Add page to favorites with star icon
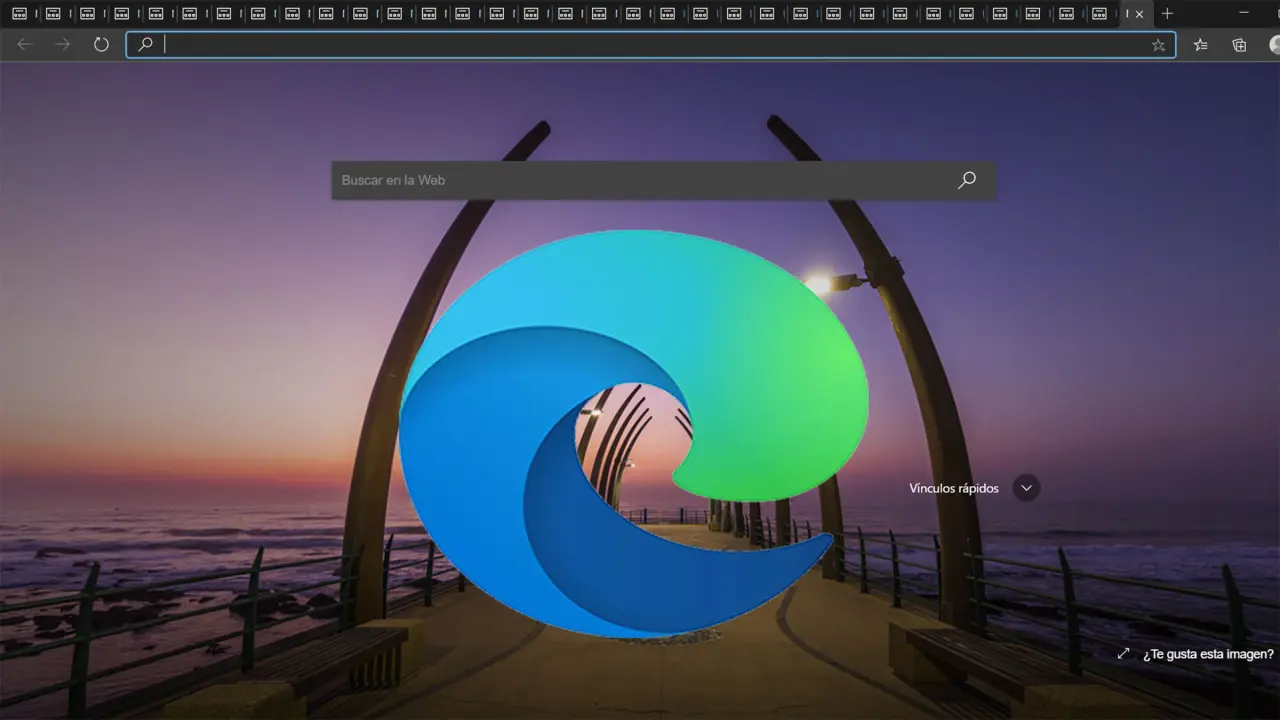Viewport: 1280px width, 720px height. click(x=1158, y=45)
